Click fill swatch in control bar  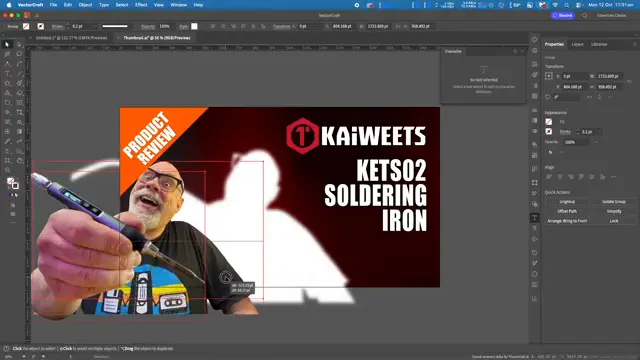click(26, 26)
